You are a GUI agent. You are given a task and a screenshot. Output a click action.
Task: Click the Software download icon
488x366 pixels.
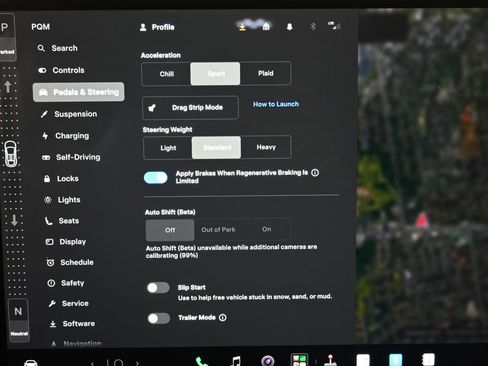click(x=53, y=324)
